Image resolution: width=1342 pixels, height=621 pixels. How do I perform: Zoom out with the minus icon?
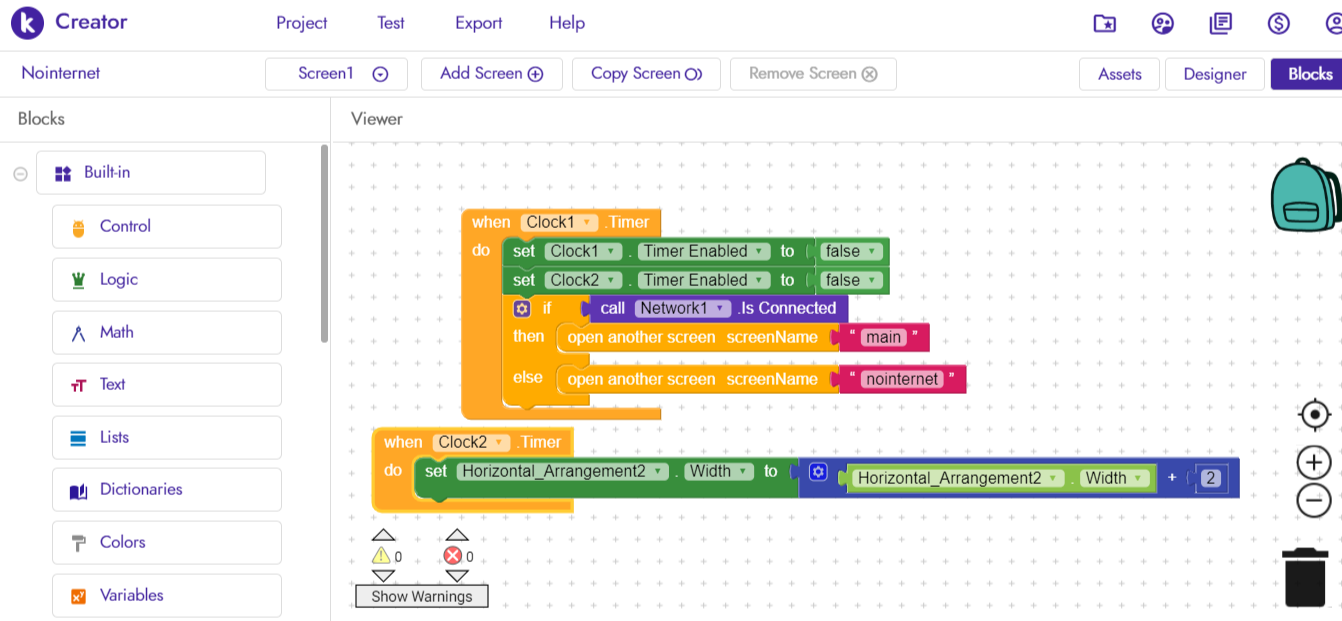1314,500
